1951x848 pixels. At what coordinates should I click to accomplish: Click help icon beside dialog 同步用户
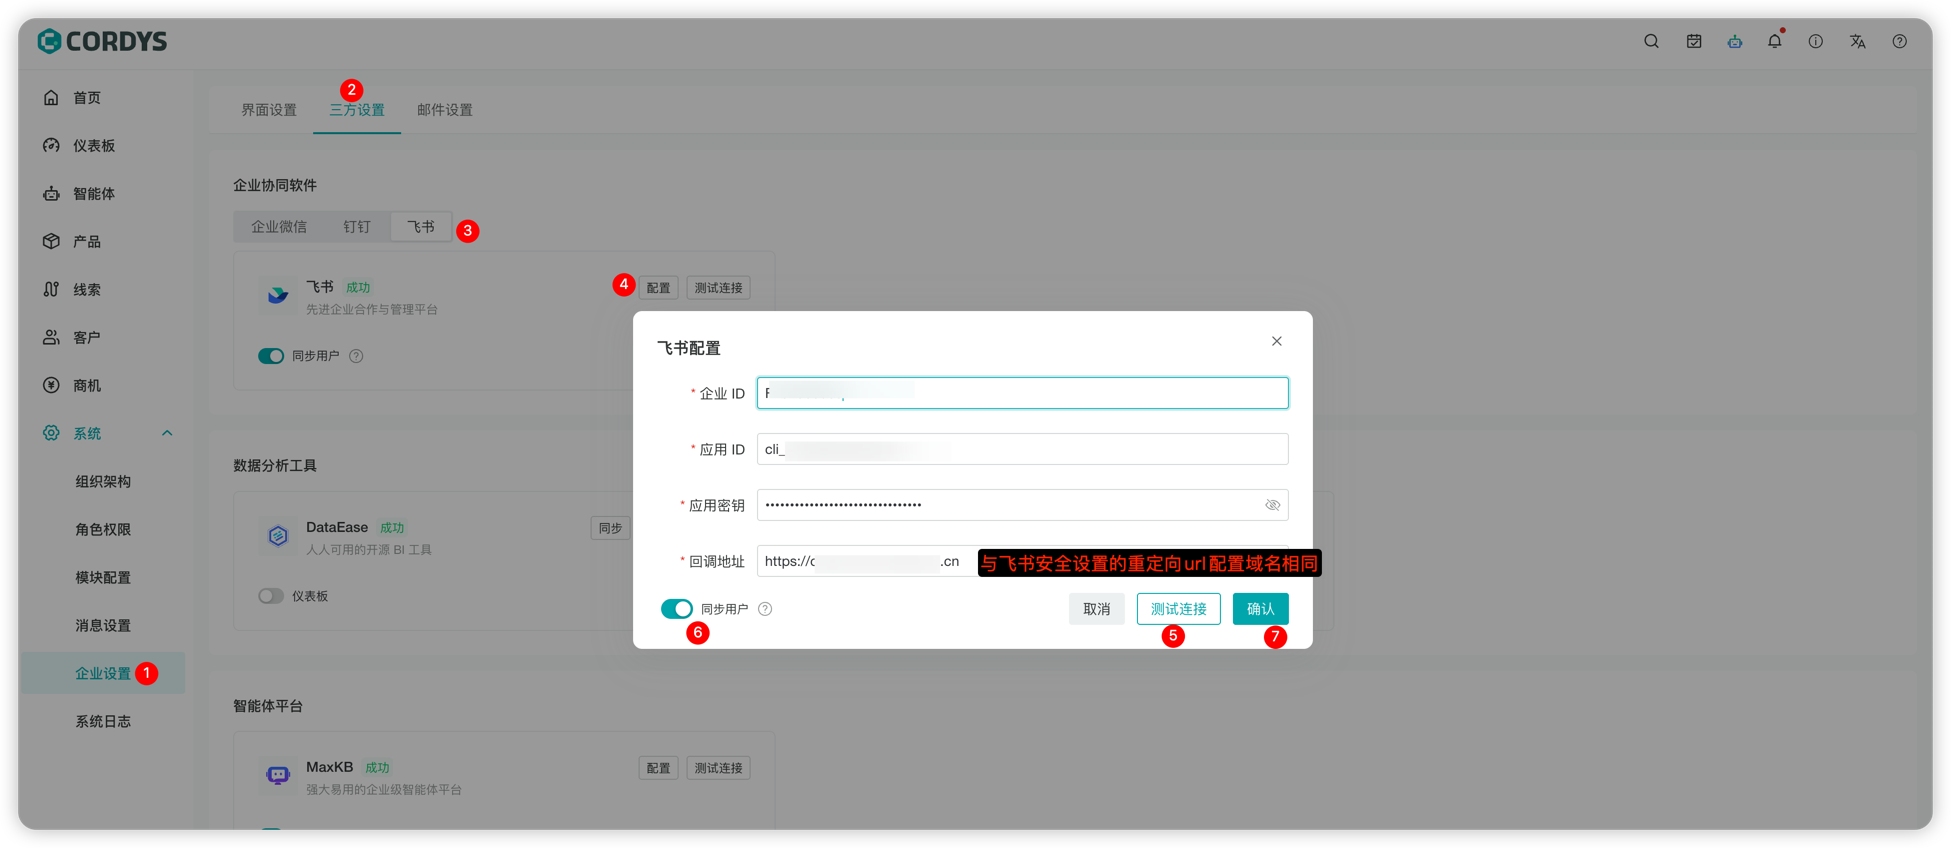pyautogui.click(x=765, y=609)
